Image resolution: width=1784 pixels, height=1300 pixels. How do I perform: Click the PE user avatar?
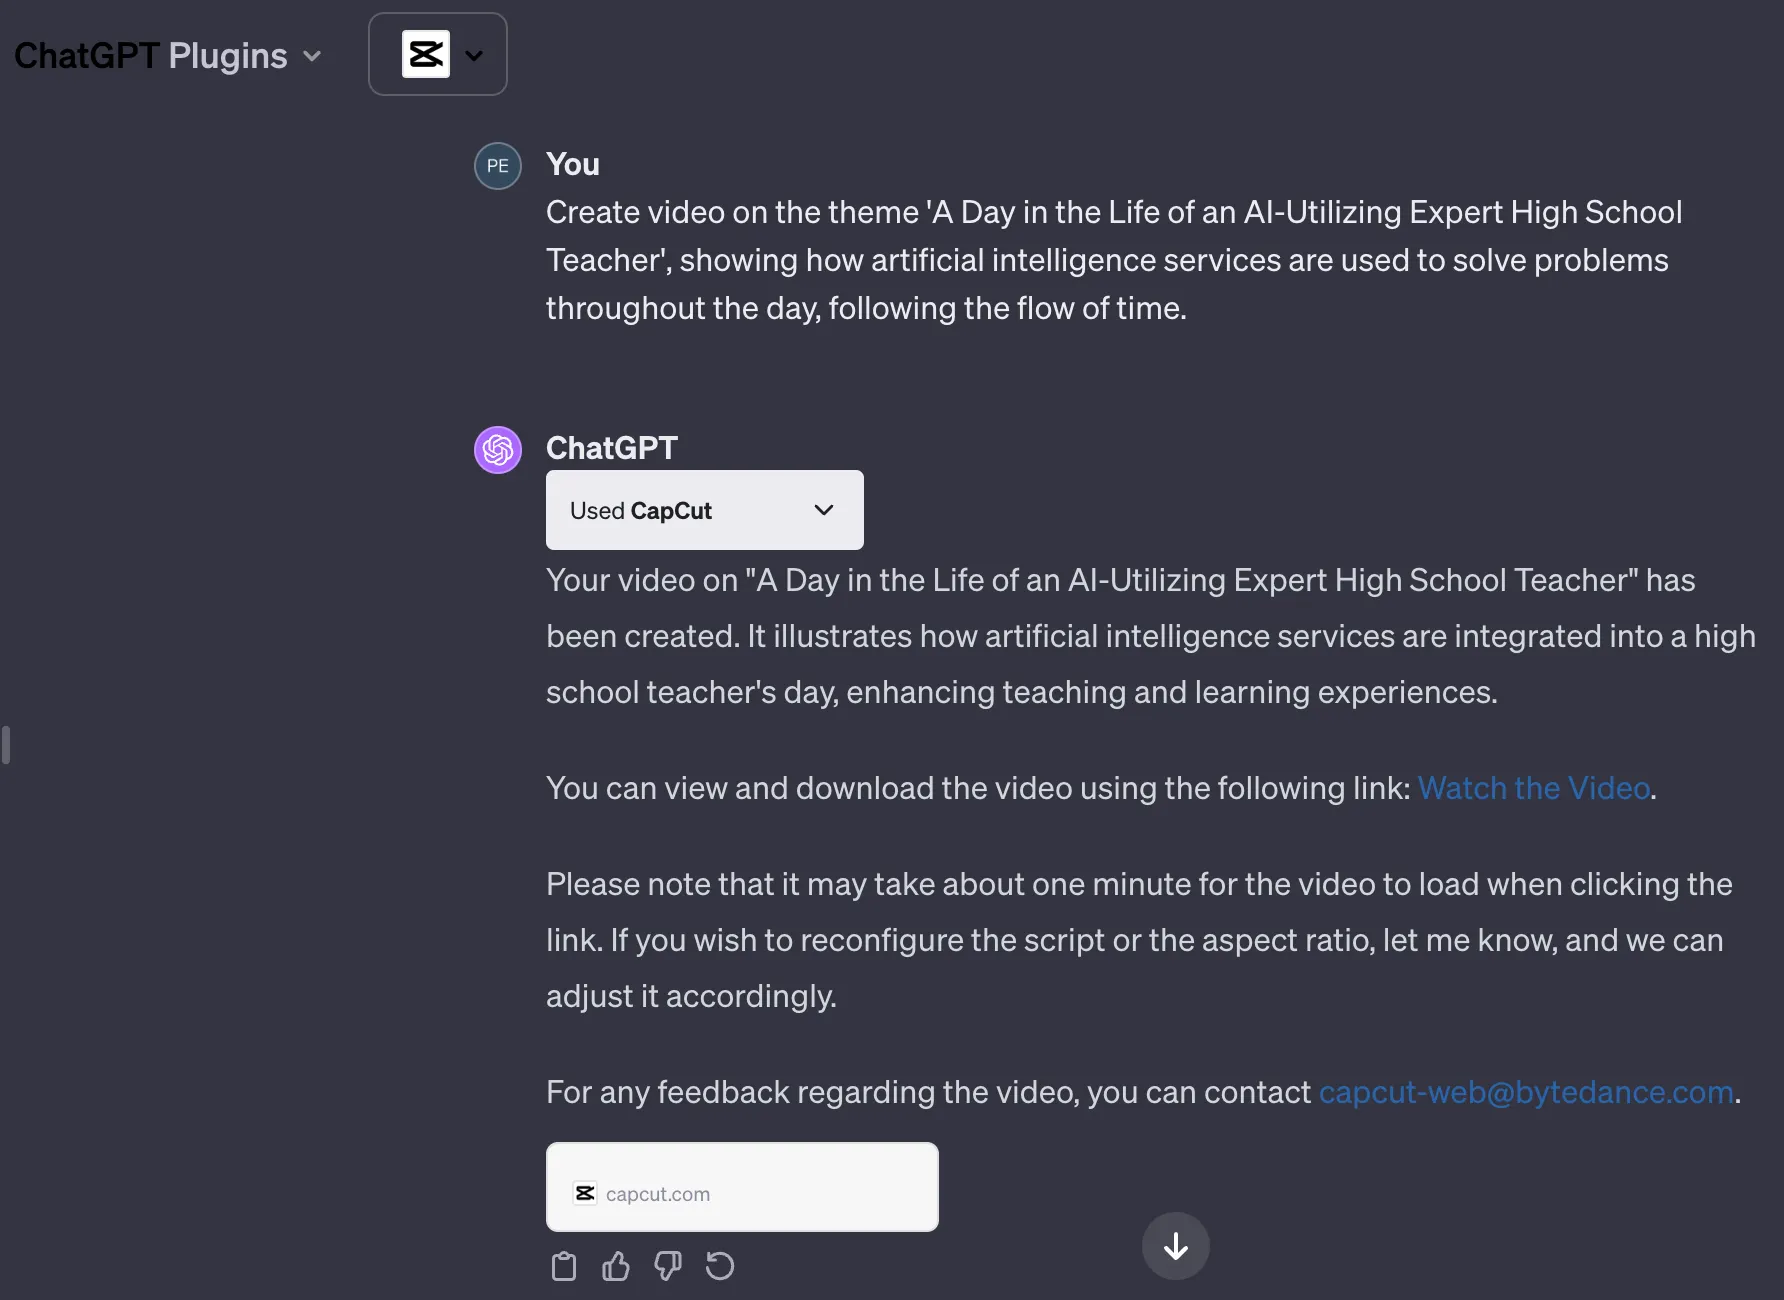point(498,166)
